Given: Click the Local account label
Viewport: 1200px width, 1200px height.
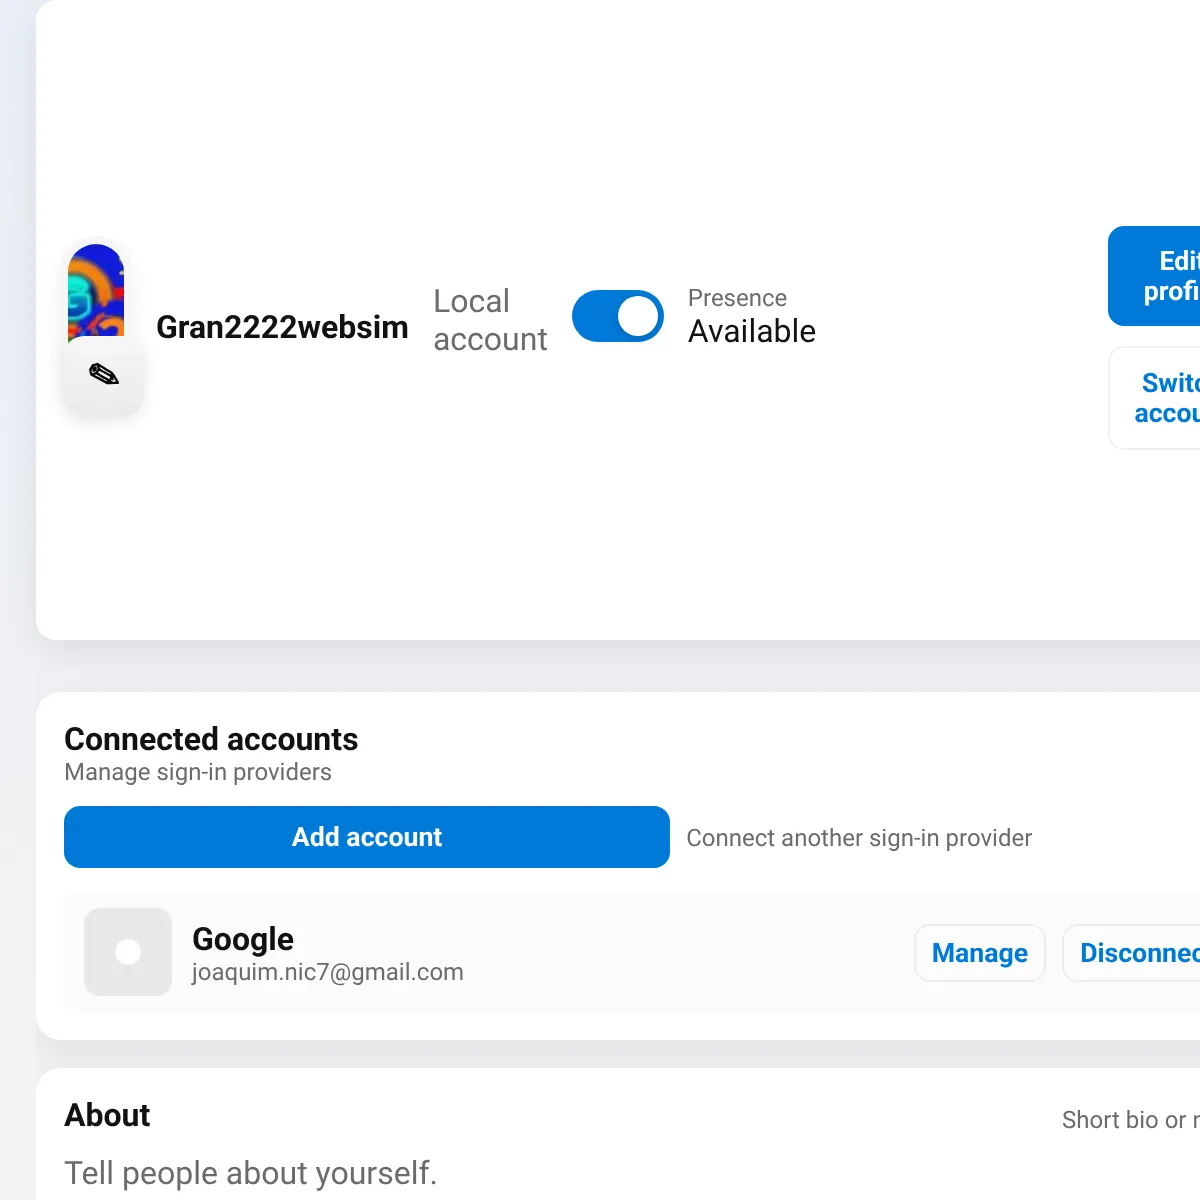Looking at the screenshot, I should [x=490, y=320].
